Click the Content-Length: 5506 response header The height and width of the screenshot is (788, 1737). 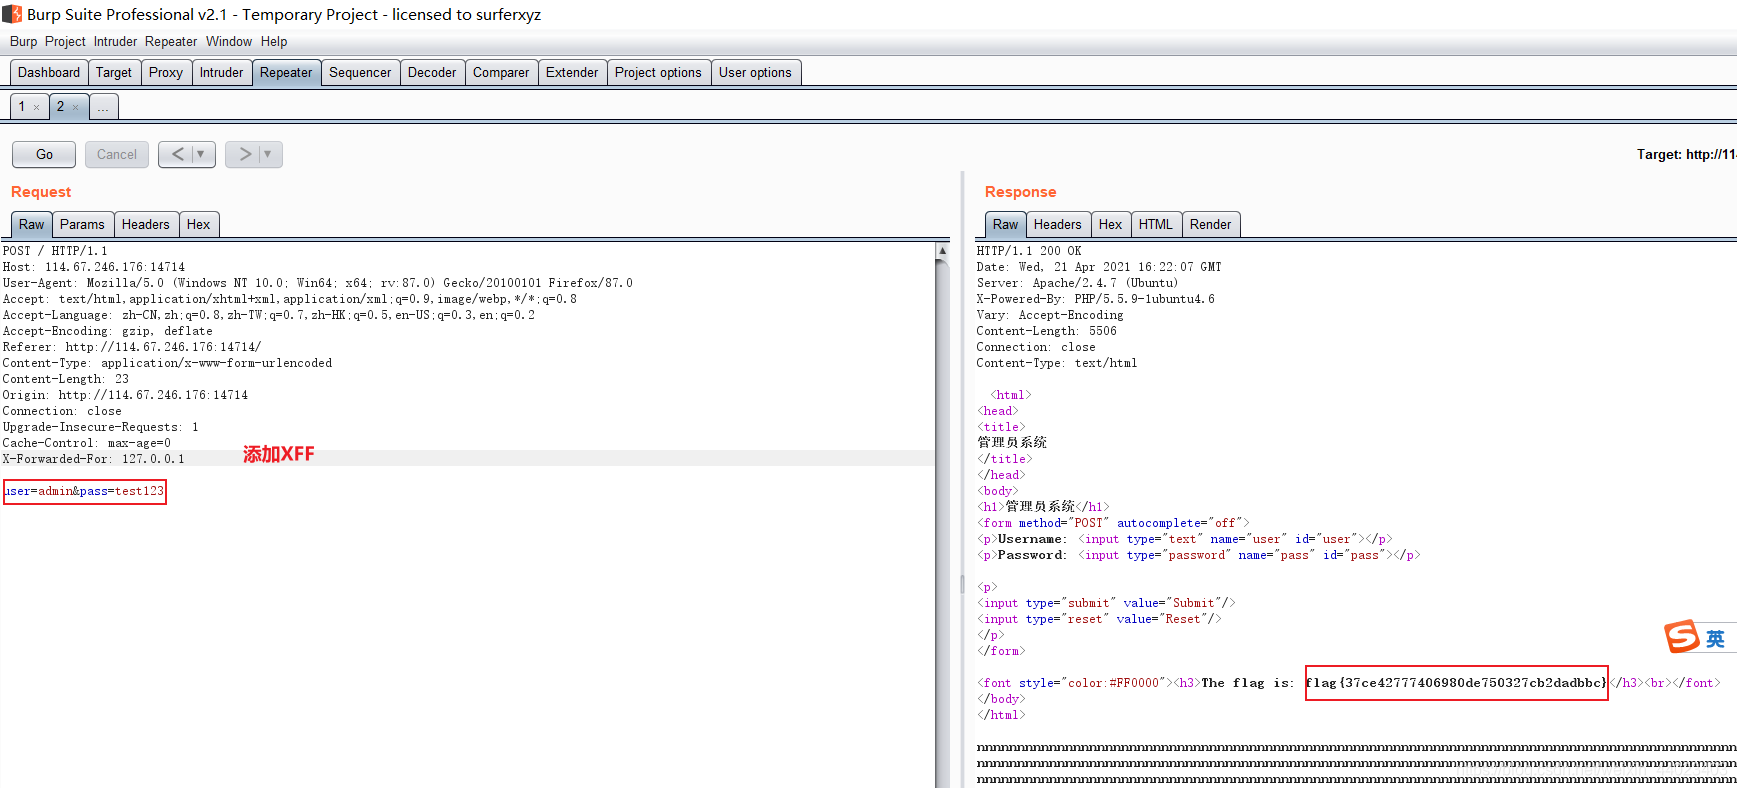[x=1047, y=331]
